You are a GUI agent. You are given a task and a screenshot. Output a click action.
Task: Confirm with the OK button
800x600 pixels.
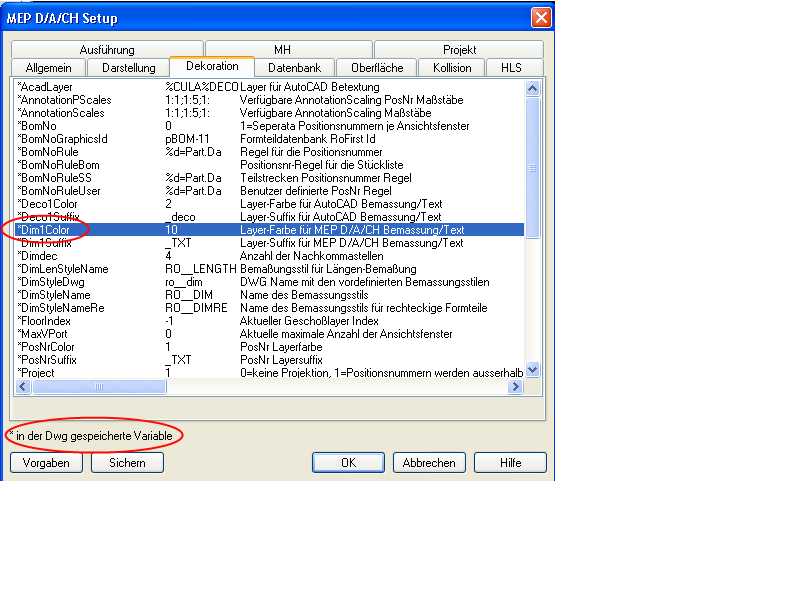coord(348,463)
